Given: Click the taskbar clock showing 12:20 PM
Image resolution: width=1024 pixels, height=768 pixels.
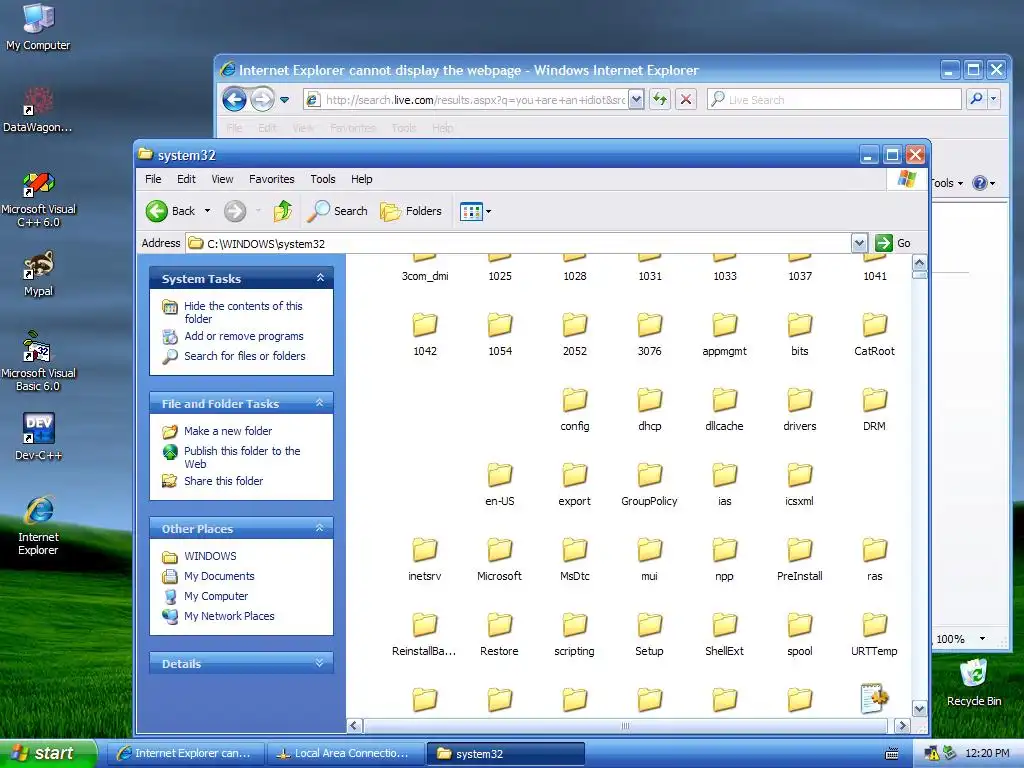Looking at the screenshot, I should (987, 754).
